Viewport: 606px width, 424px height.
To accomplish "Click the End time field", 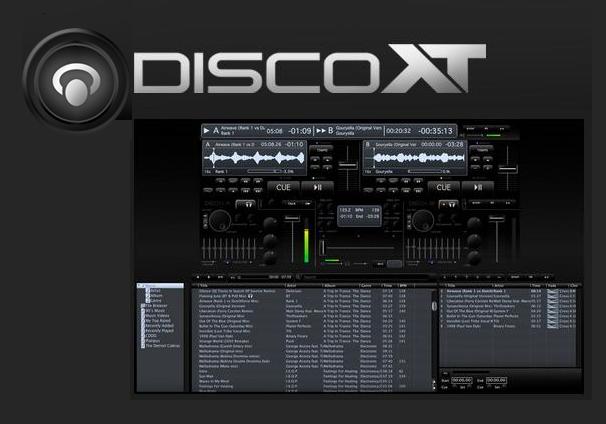I will pyautogui.click(x=497, y=380).
